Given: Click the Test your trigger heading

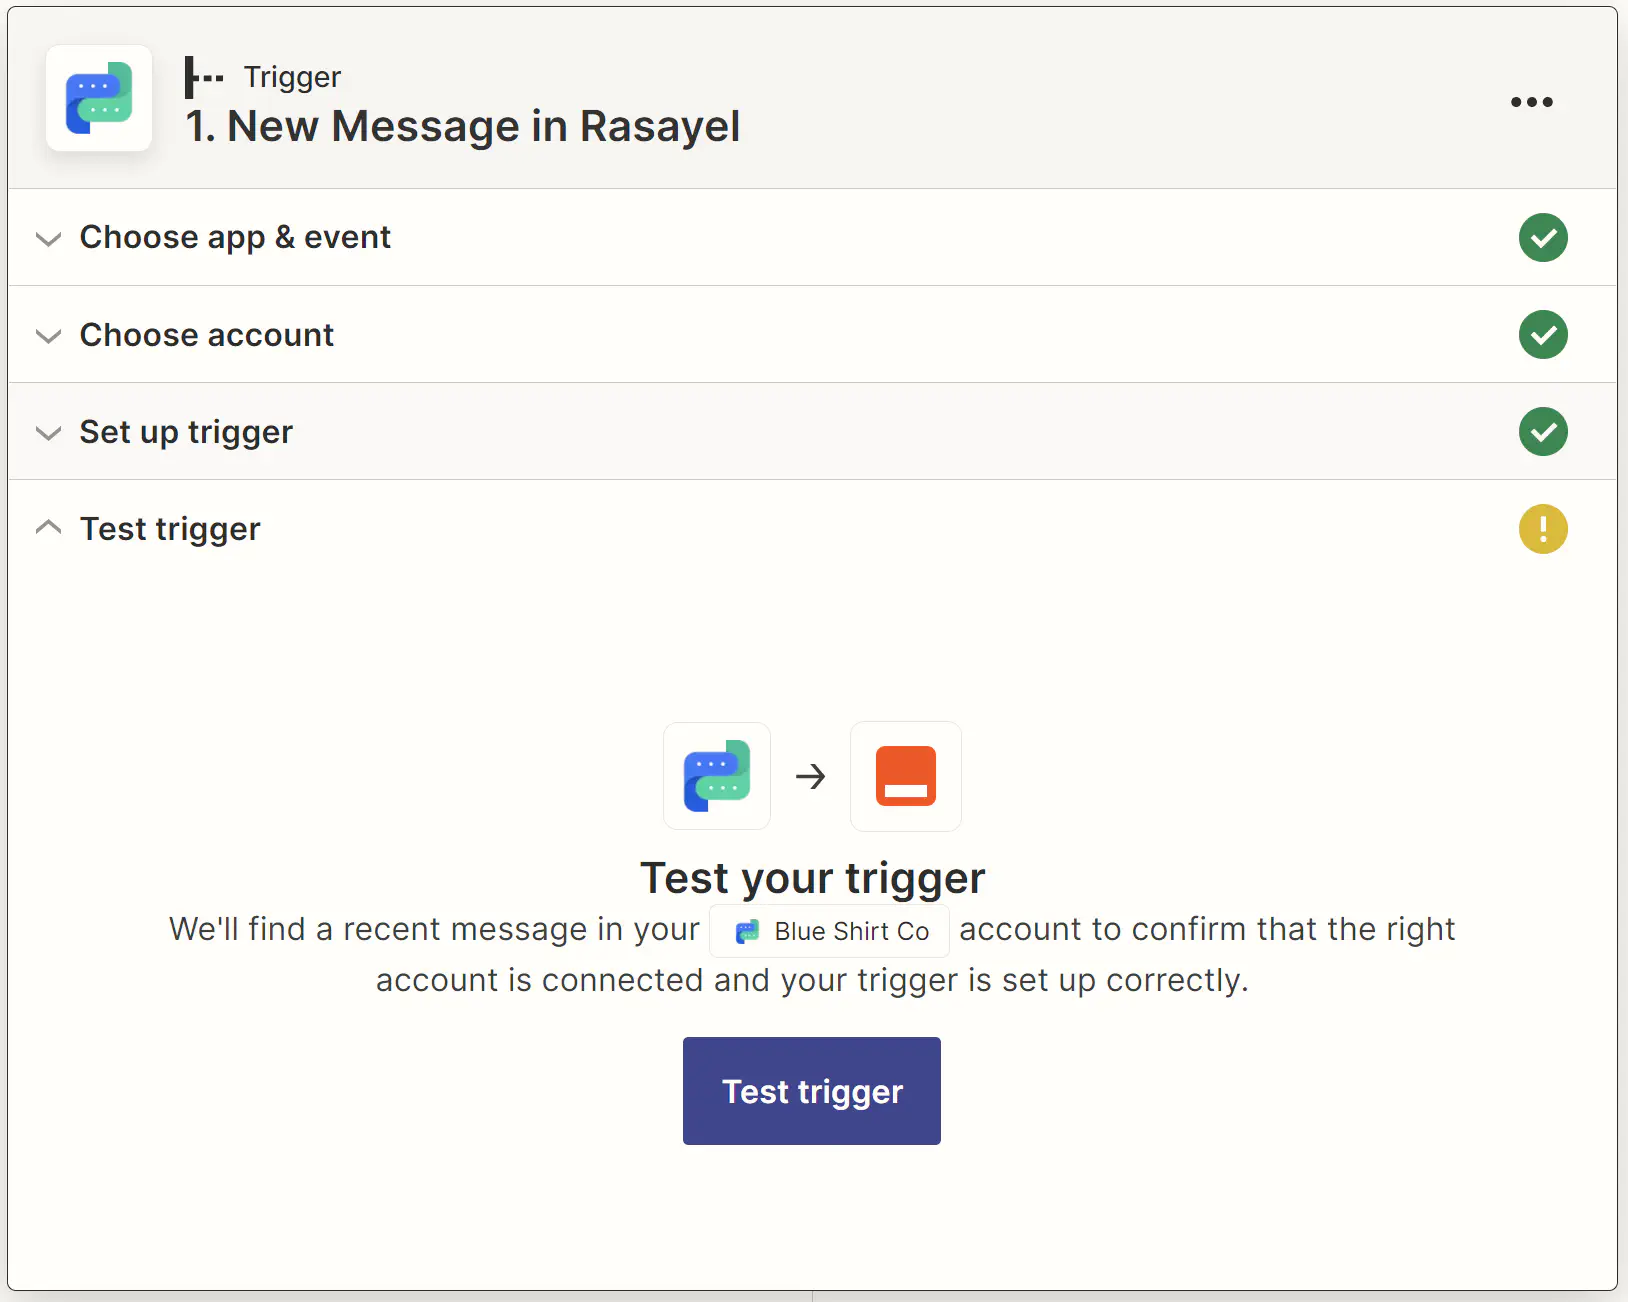Looking at the screenshot, I should tap(811, 877).
